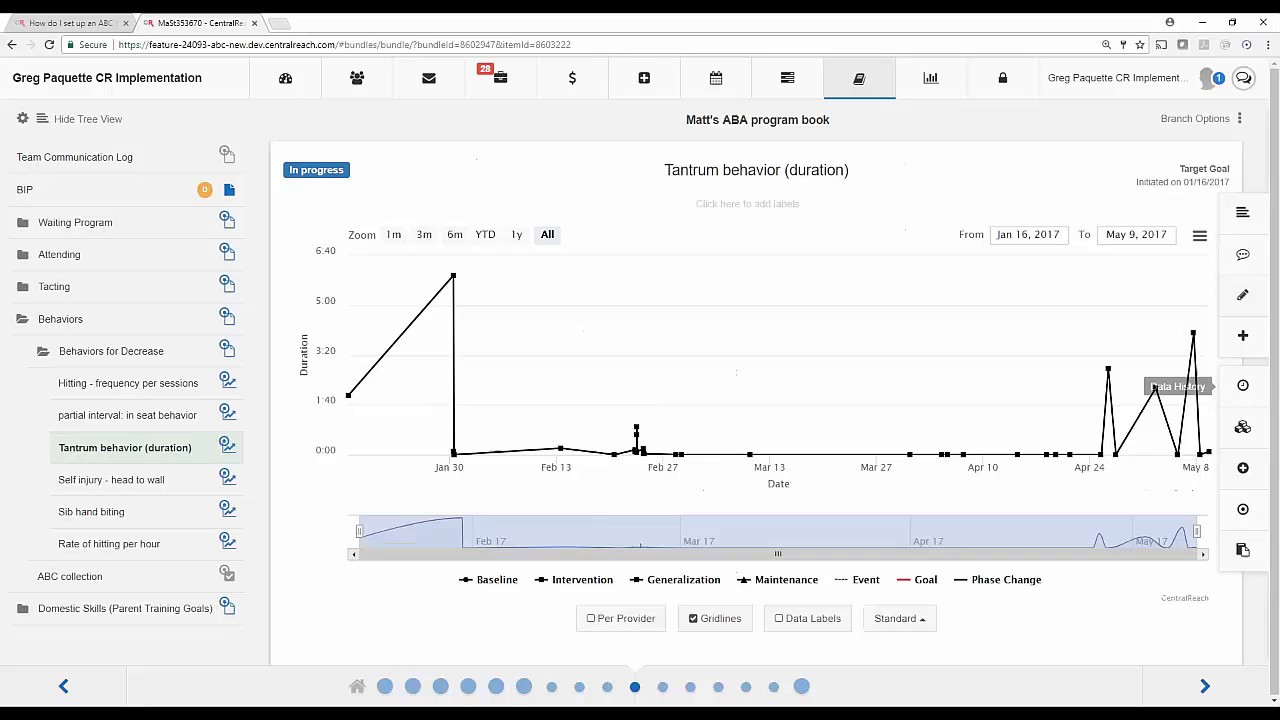Go to next page with right arrow

click(1205, 686)
